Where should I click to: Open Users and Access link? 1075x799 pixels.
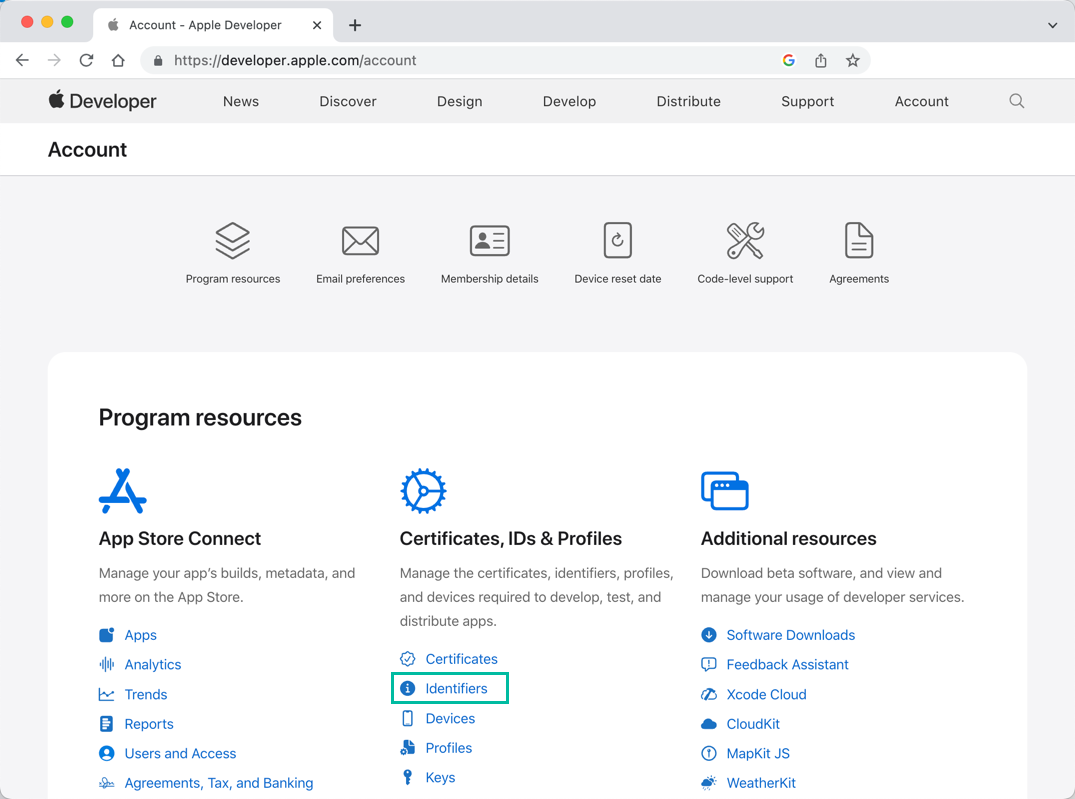coord(180,754)
